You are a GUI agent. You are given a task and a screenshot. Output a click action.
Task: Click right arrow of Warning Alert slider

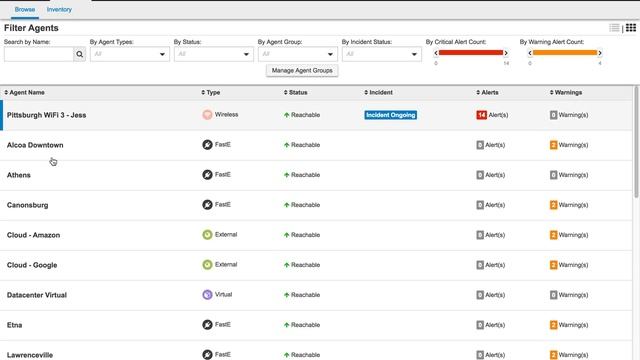click(x=600, y=53)
